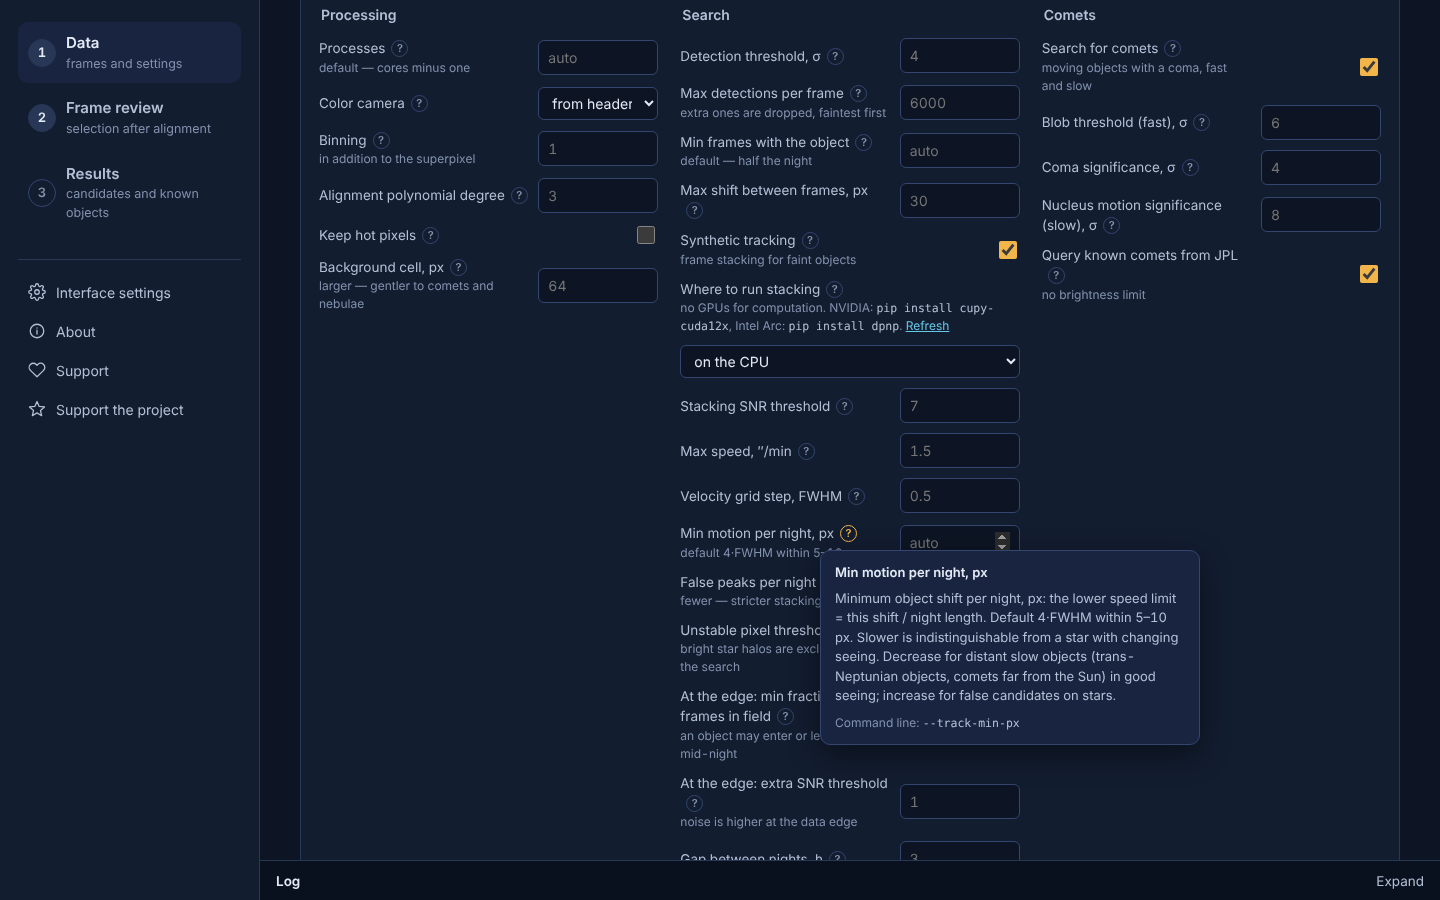The height and width of the screenshot is (900, 1440).
Task: Open Color camera dropdown
Action: (598, 103)
